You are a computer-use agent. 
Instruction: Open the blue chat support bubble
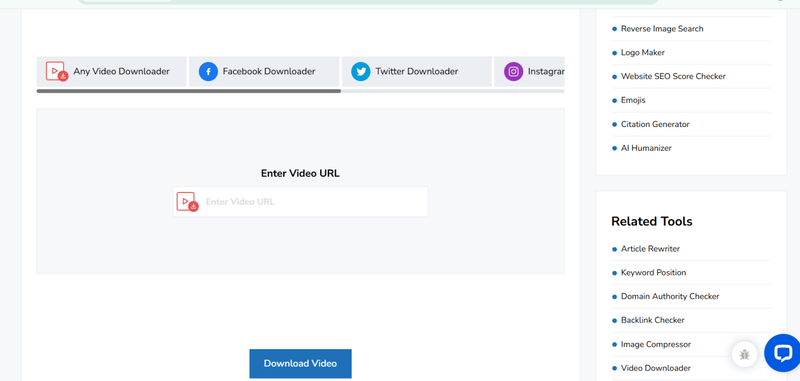click(x=782, y=352)
